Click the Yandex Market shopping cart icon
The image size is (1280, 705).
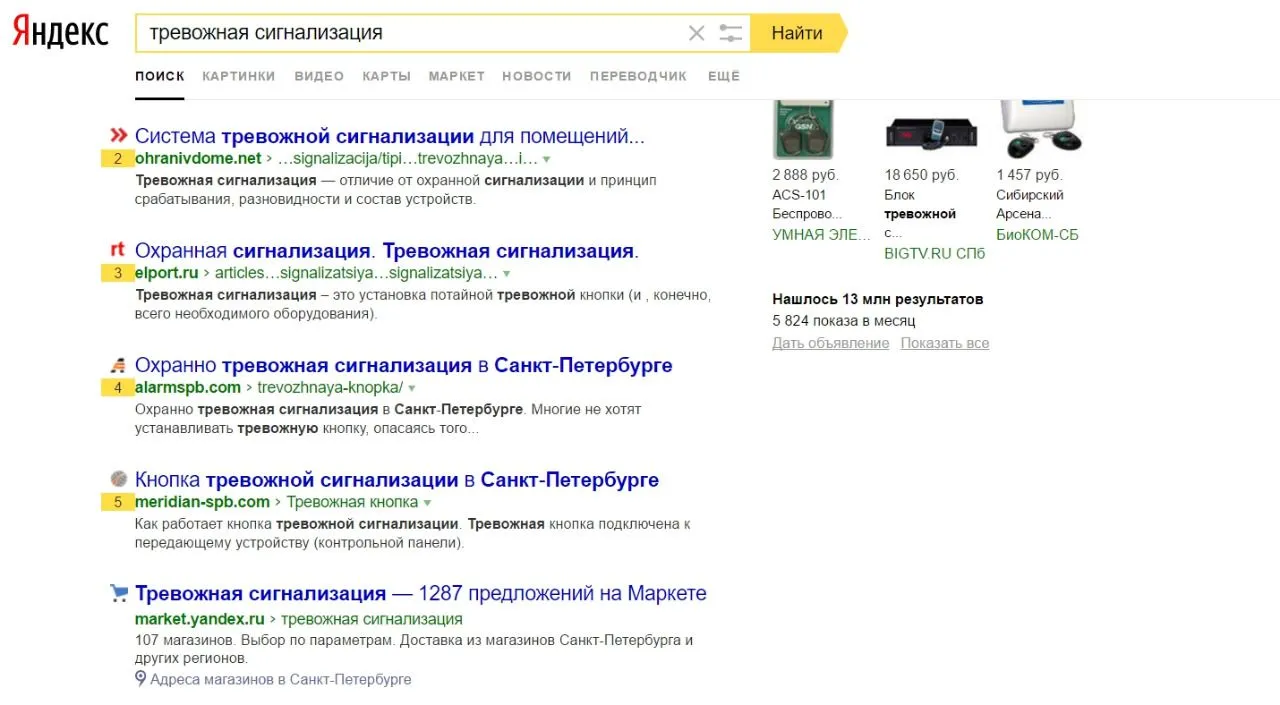(x=119, y=593)
